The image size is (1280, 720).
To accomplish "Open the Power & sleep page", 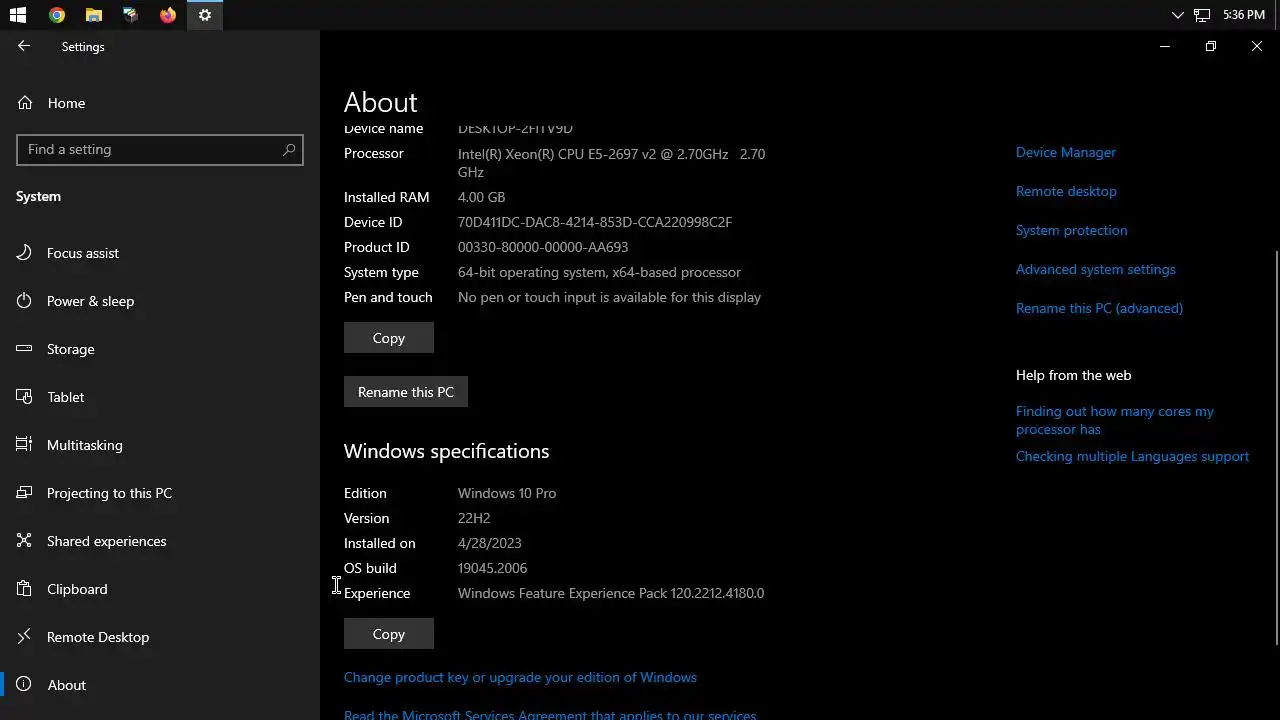I will 160,301.
